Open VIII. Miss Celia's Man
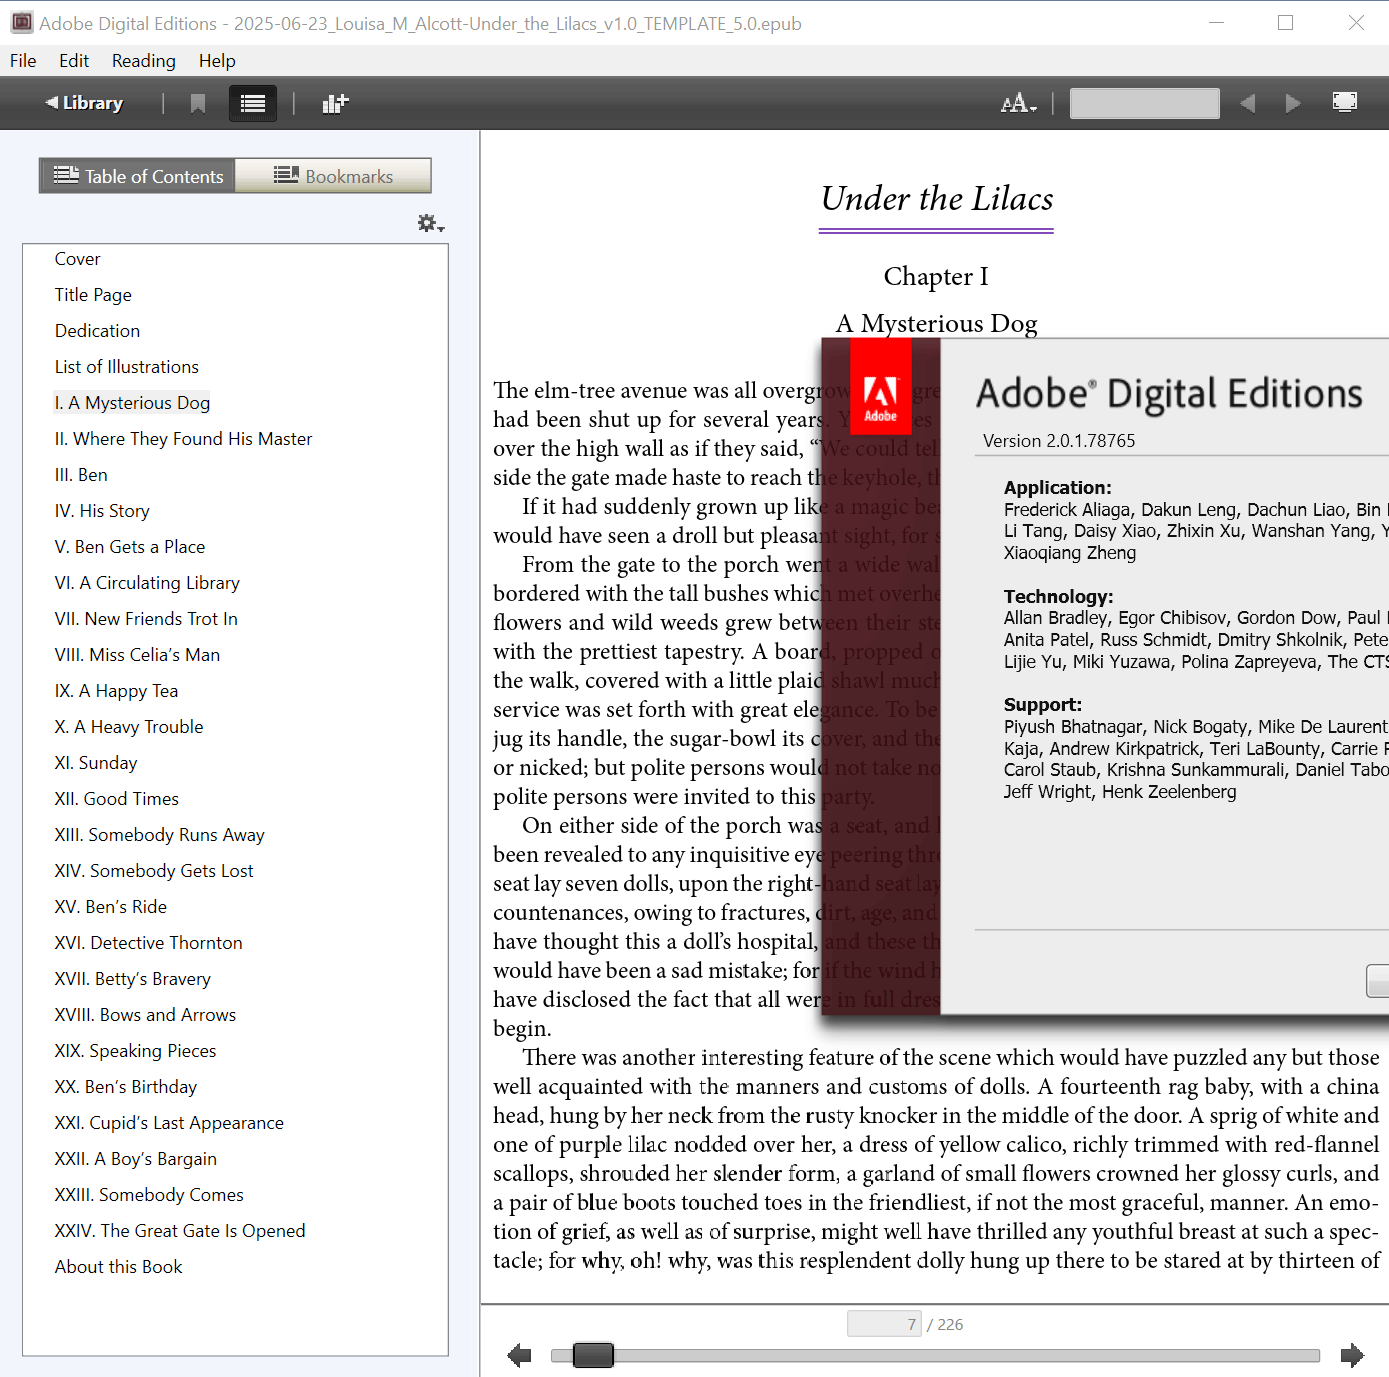 tap(137, 655)
